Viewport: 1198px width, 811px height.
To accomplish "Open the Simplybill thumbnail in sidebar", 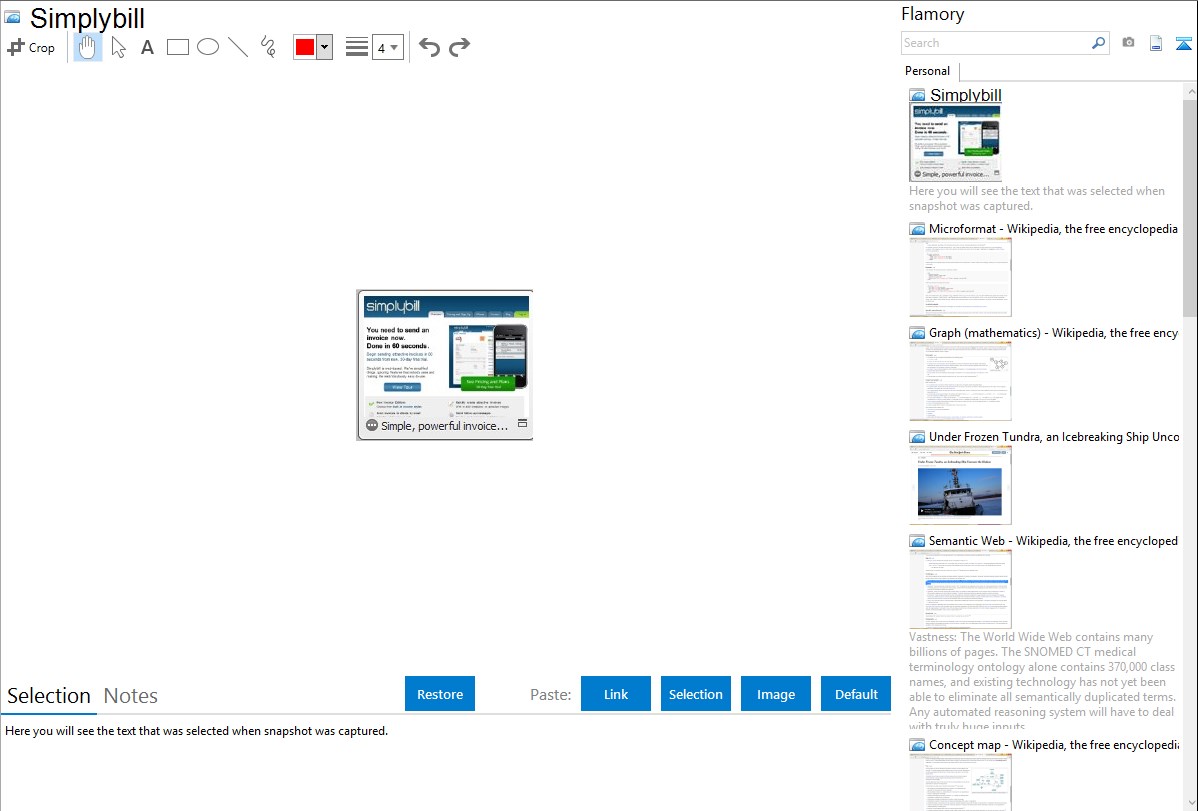I will point(955,143).
